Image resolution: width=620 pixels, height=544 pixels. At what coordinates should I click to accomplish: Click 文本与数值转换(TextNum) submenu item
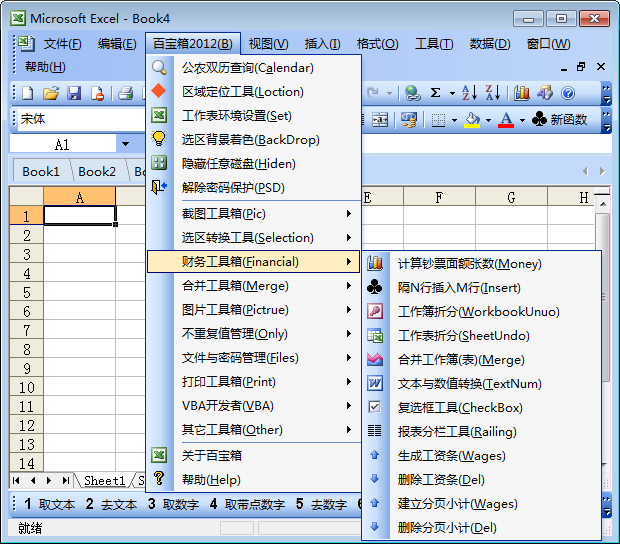[482, 383]
